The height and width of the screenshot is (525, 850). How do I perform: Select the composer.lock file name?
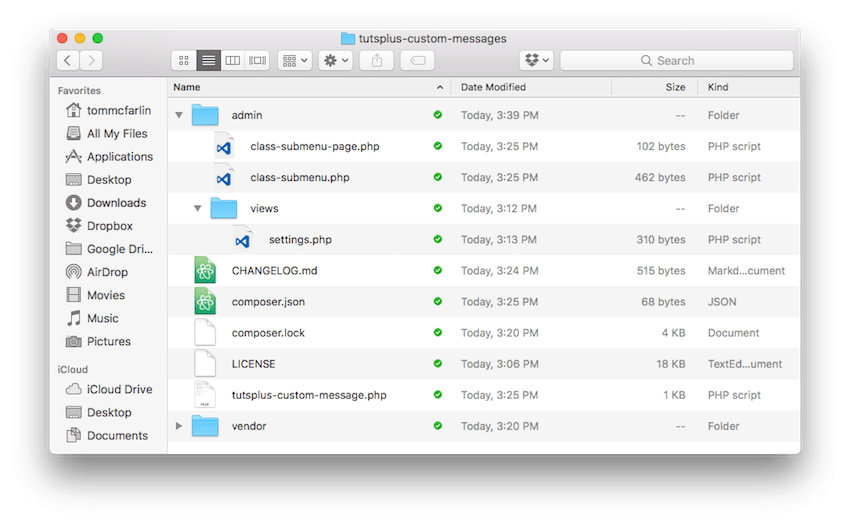click(x=268, y=333)
